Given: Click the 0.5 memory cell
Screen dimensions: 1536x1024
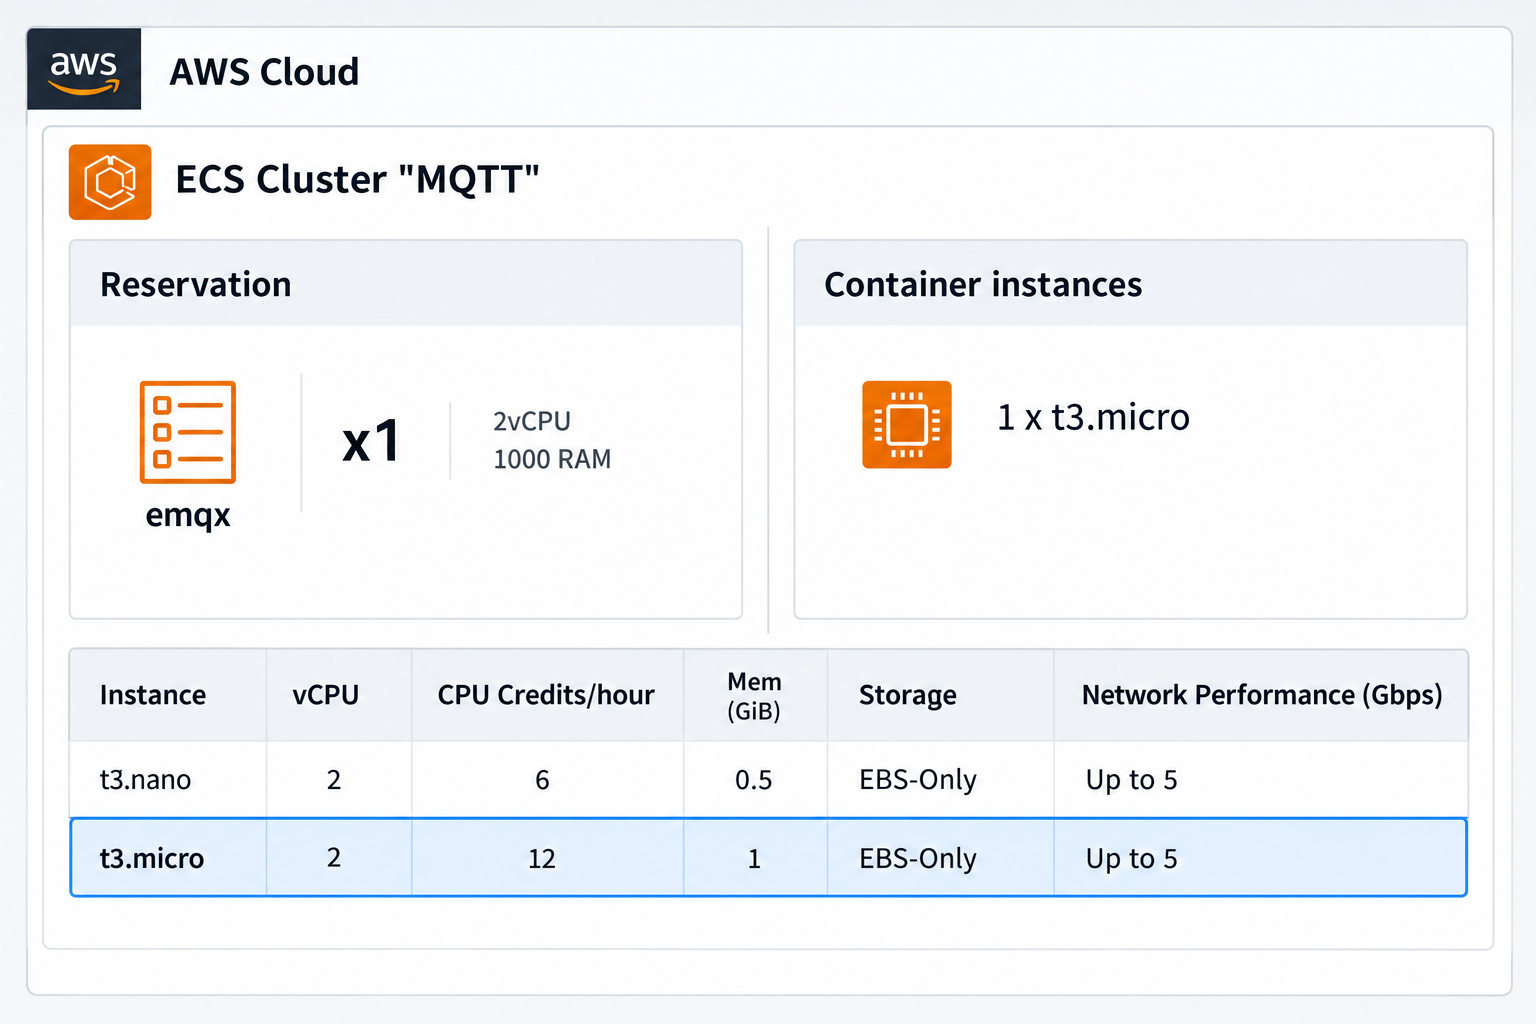Looking at the screenshot, I should [754, 780].
